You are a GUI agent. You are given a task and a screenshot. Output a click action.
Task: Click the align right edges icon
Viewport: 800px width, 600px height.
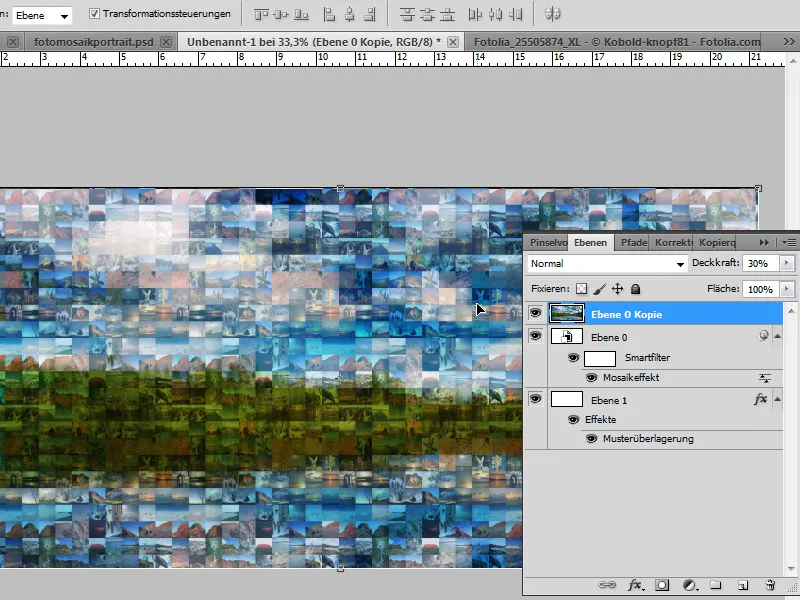click(x=370, y=14)
